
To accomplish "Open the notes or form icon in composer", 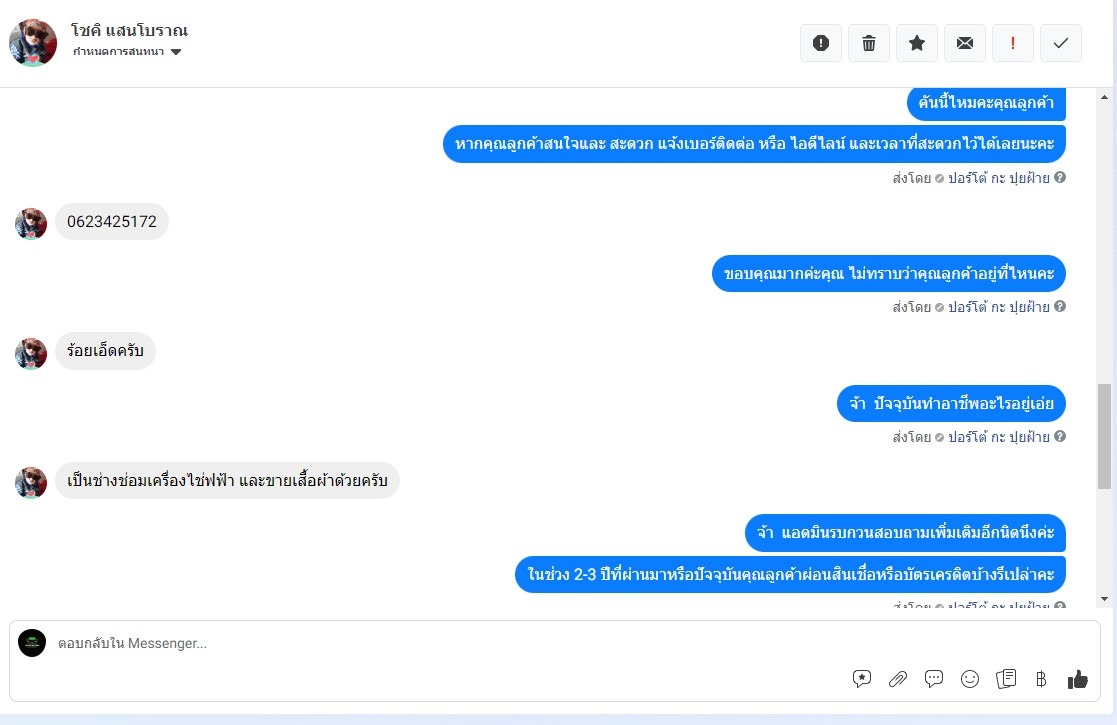I will coord(1006,679).
